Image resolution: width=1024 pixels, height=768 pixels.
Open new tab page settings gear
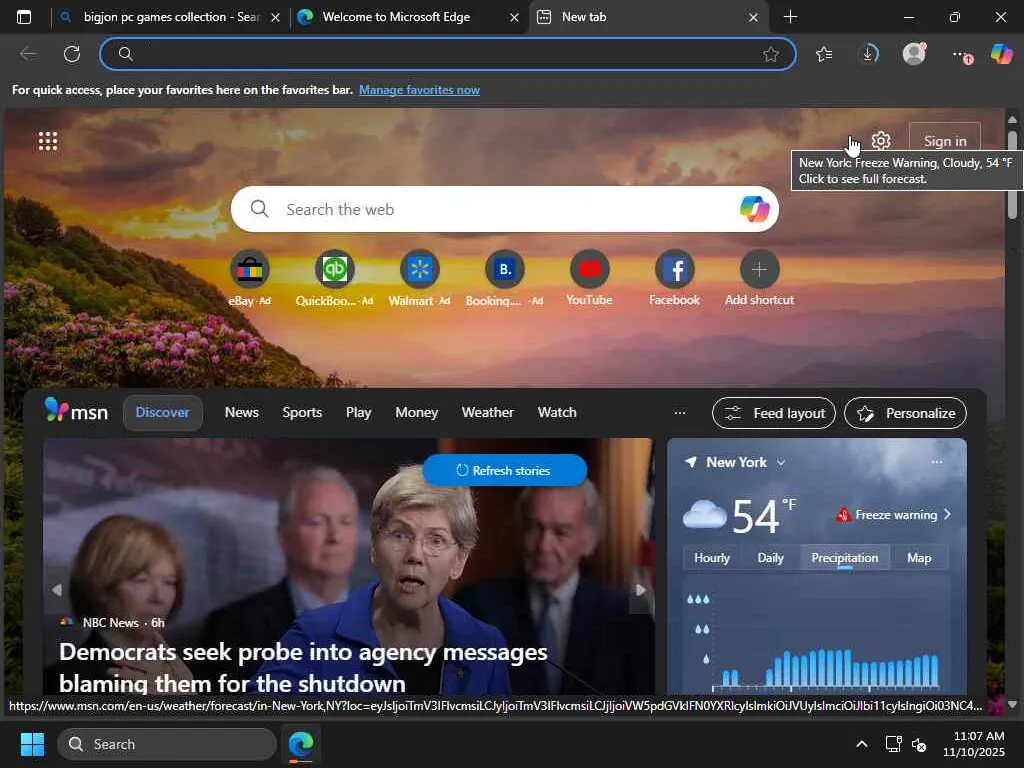(x=881, y=140)
